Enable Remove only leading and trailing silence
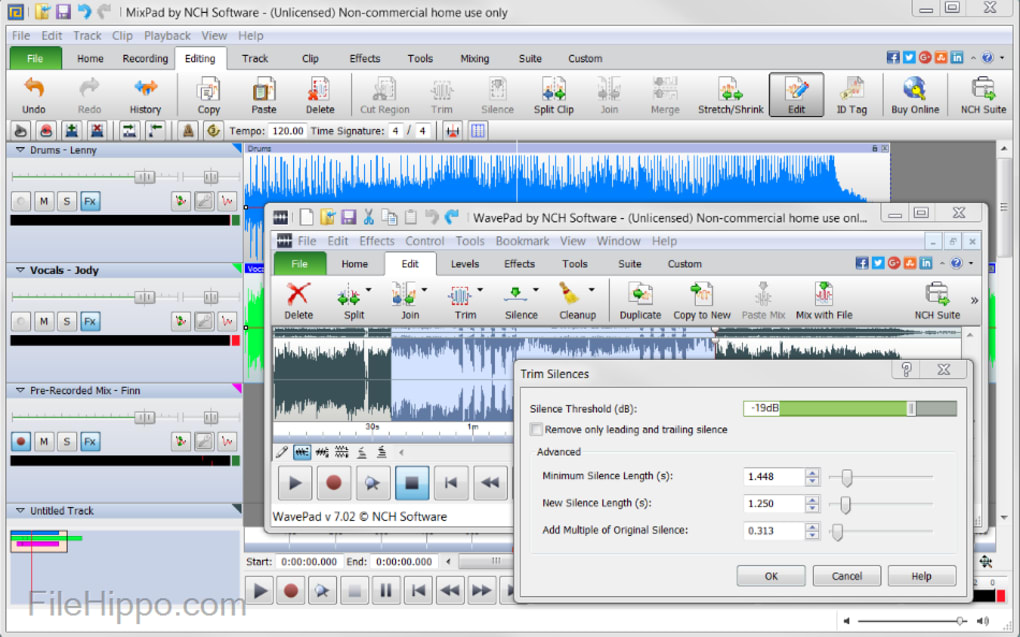The width and height of the screenshot is (1020, 637). coord(537,429)
